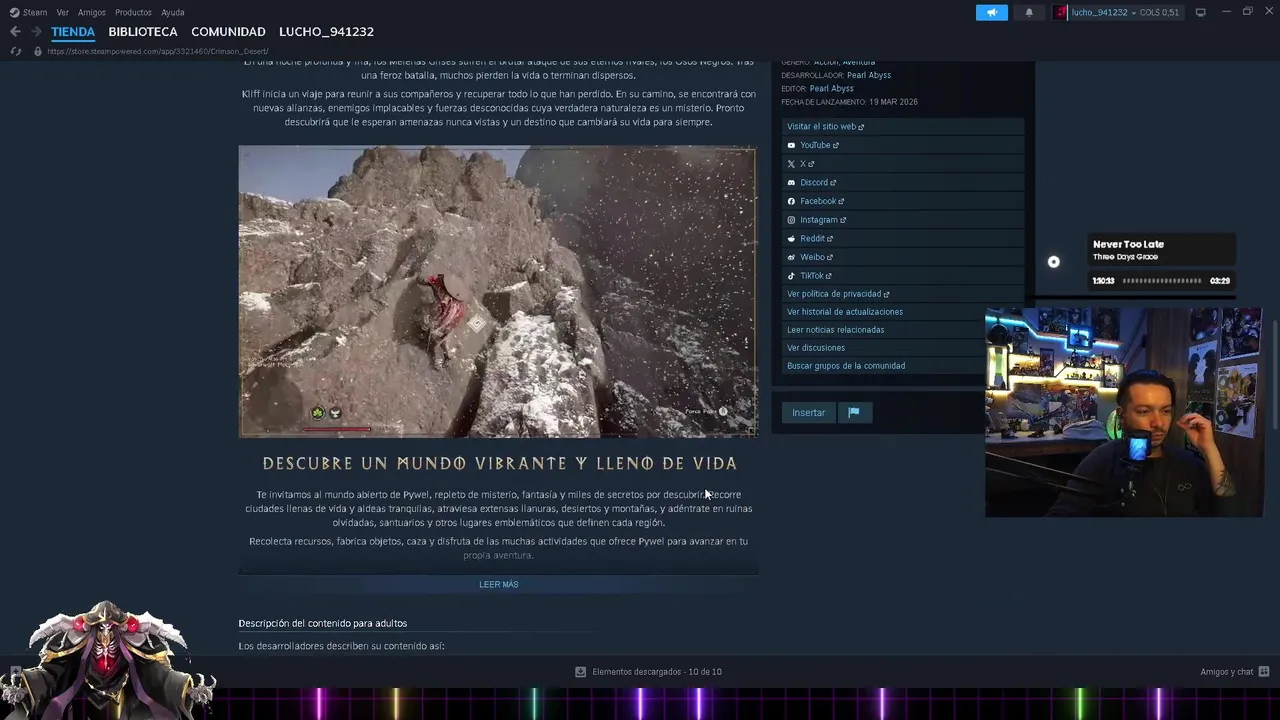Switch to the COMUNIDAD tab
Screen dimensions: 1280x720
pos(228,32)
